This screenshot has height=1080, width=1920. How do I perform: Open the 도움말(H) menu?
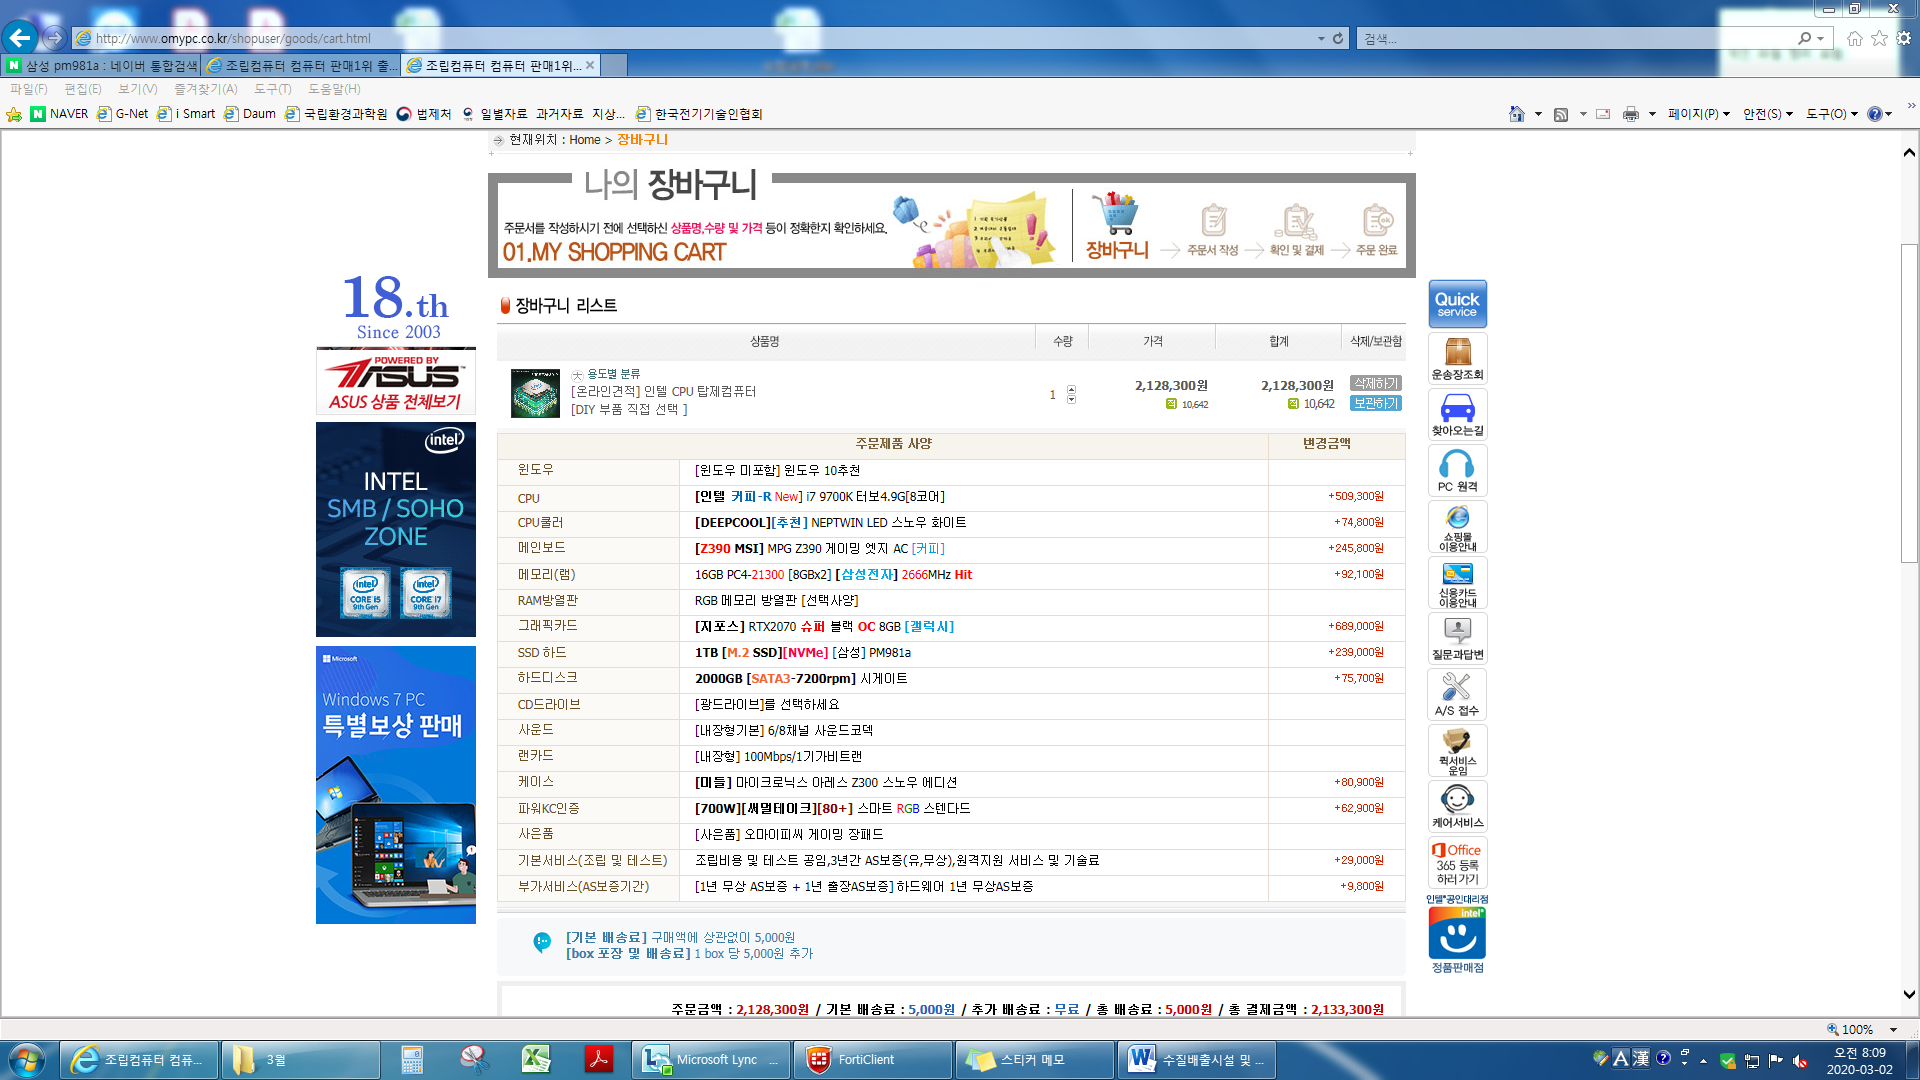click(334, 89)
